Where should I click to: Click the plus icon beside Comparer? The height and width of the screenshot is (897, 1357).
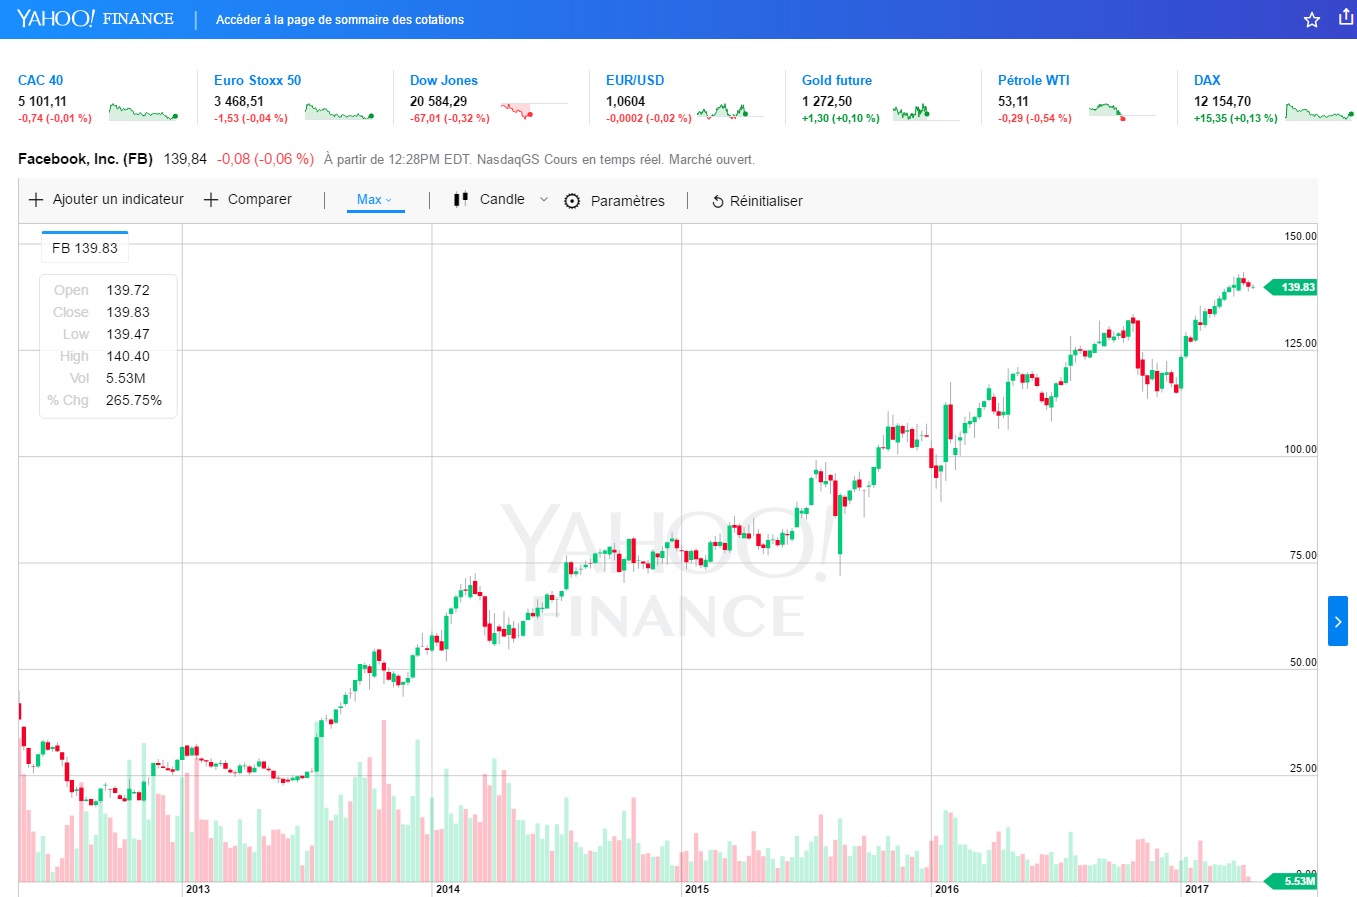coord(211,200)
